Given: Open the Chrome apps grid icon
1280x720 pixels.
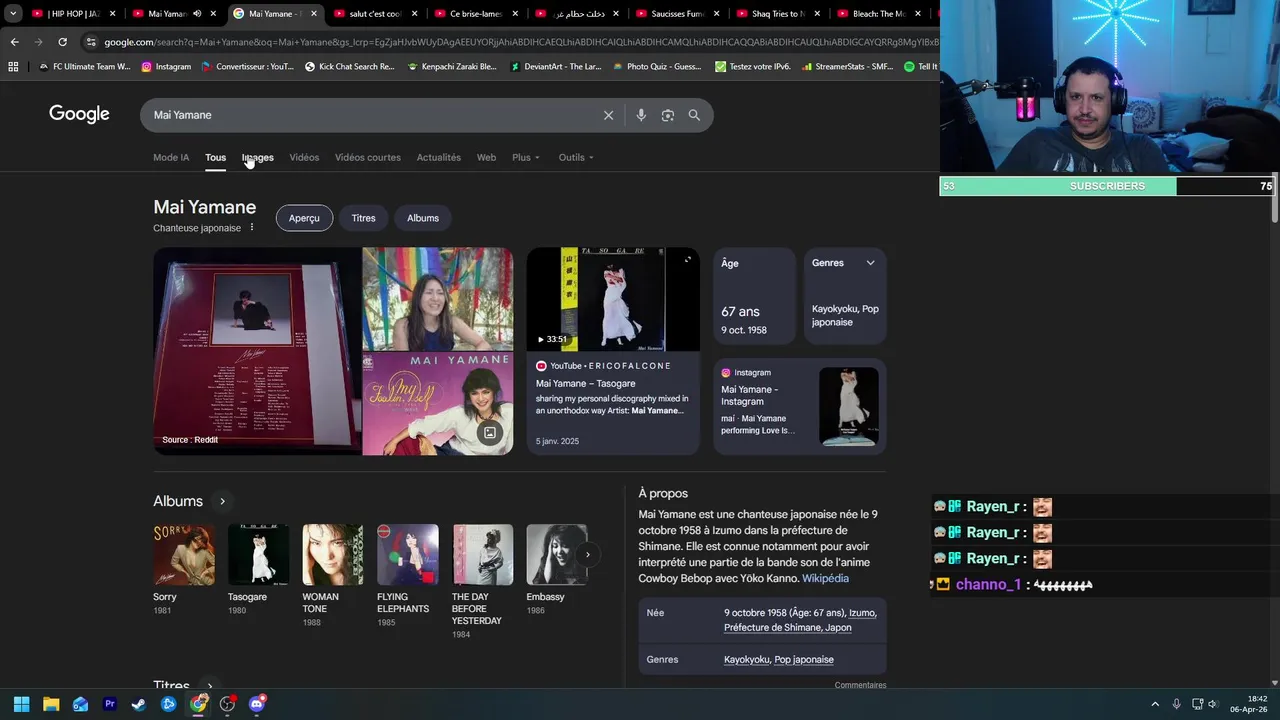Looking at the screenshot, I should [x=13, y=67].
